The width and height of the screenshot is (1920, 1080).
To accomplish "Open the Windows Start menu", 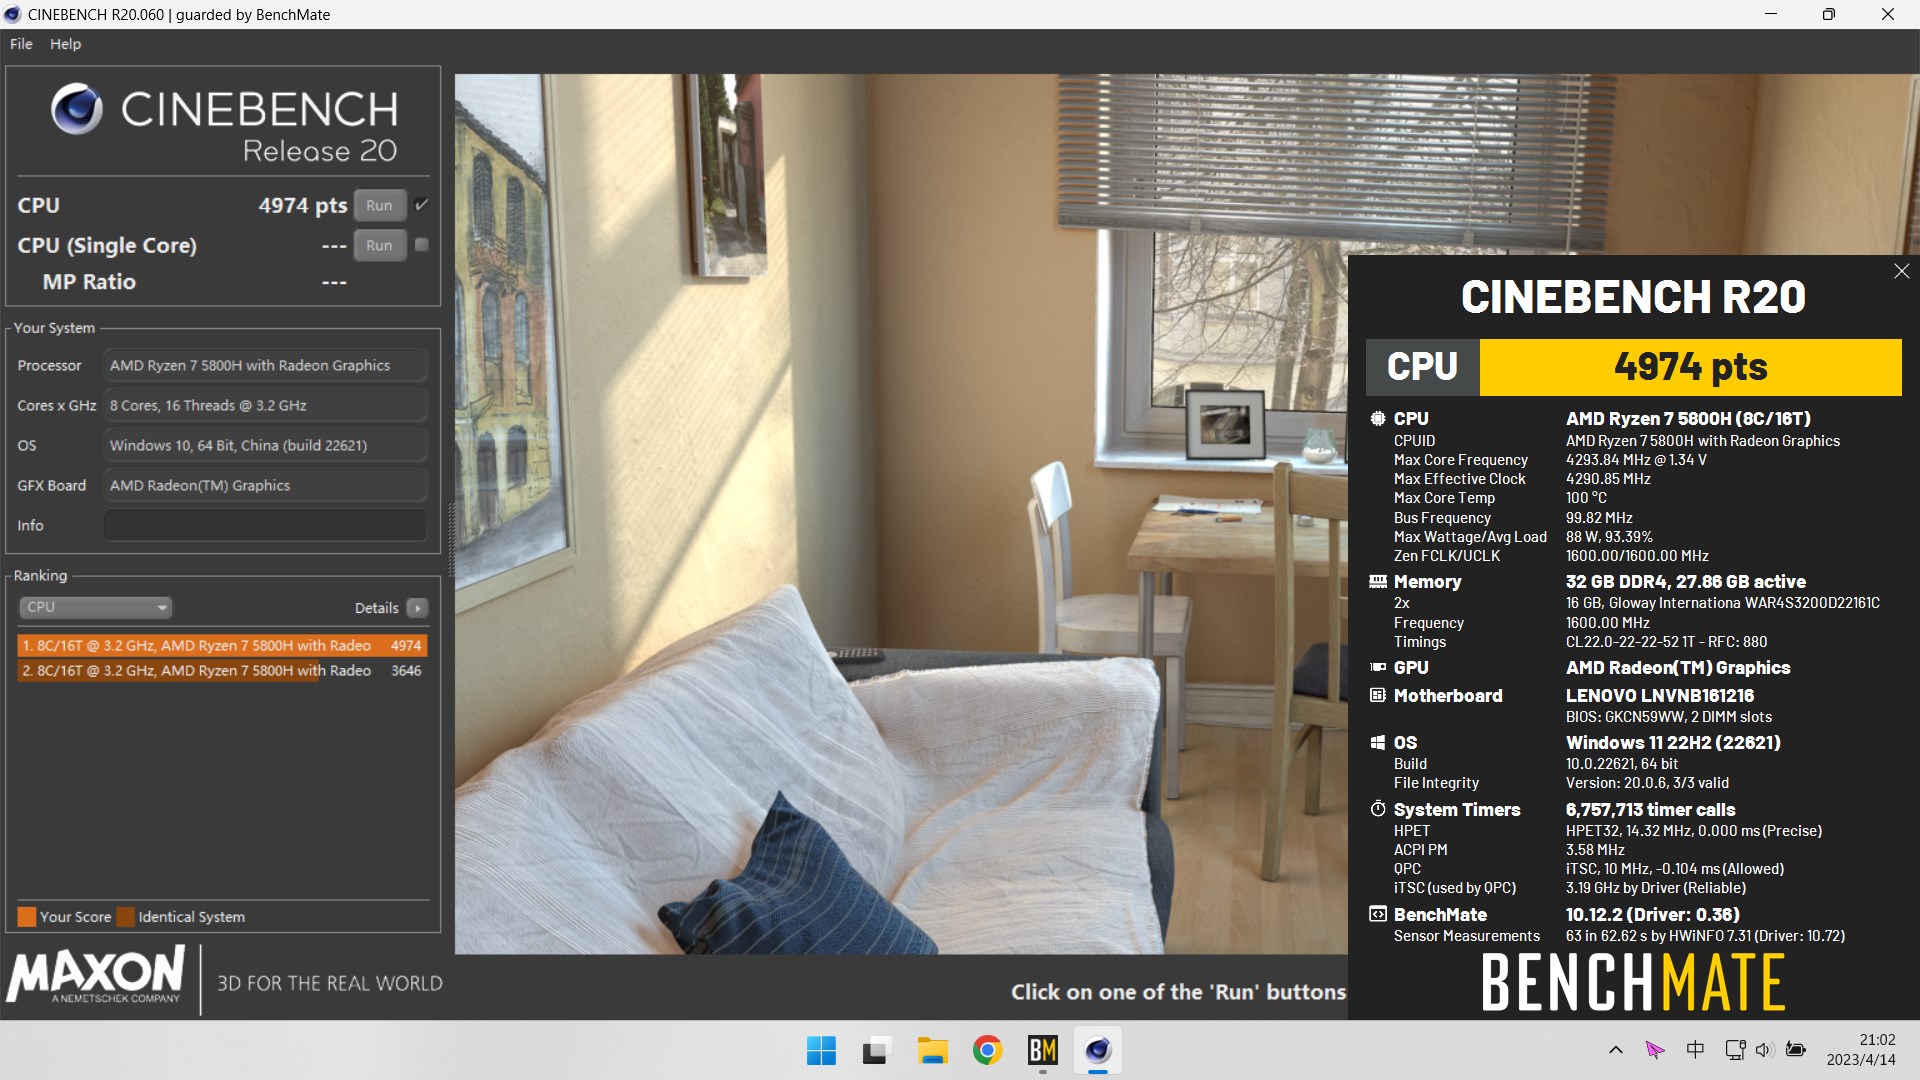I will point(821,1050).
